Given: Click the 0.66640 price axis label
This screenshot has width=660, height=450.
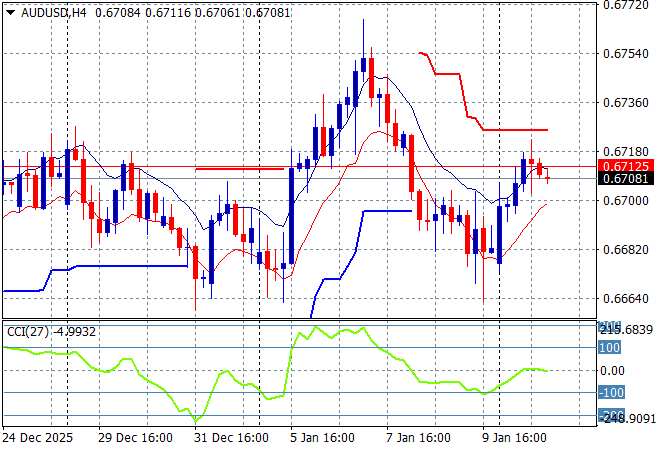Looking at the screenshot, I should pos(626,298).
